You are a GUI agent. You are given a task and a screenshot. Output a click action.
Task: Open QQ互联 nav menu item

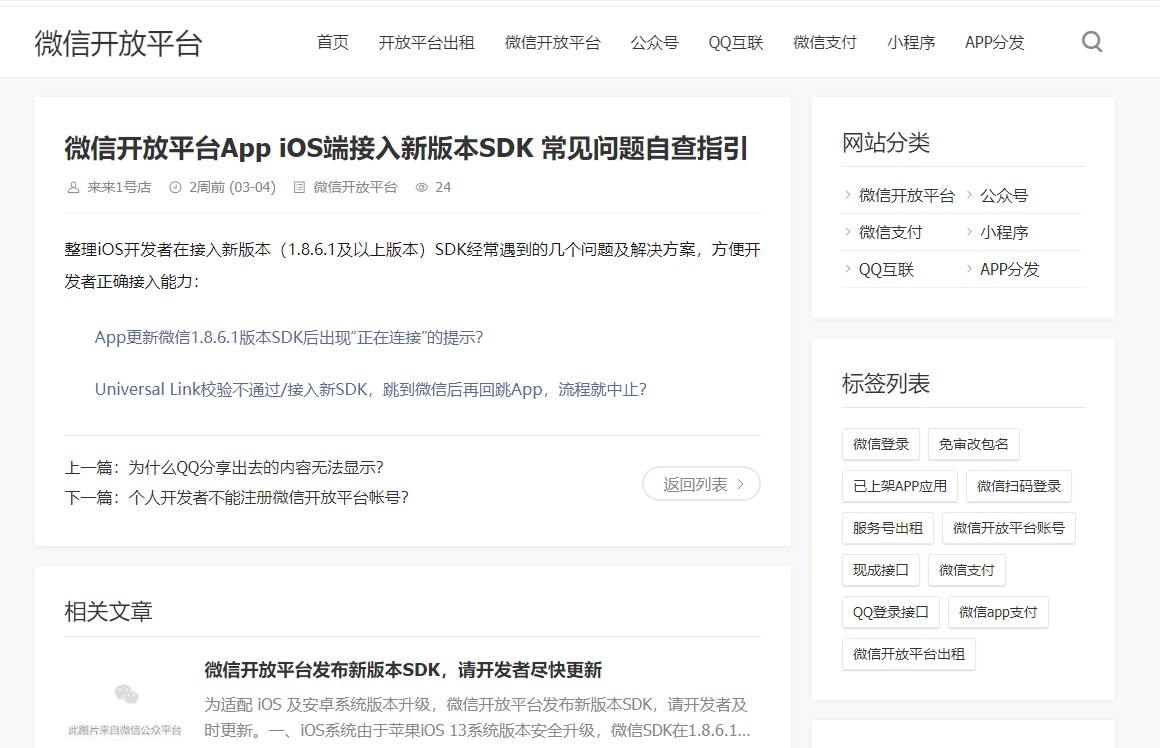736,42
